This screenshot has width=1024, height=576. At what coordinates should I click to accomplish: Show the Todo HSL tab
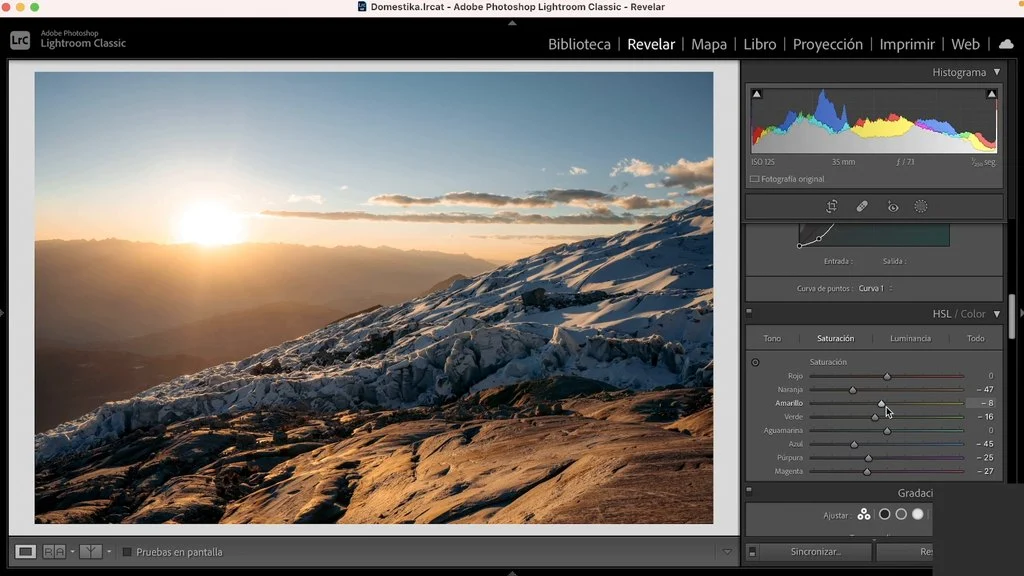click(976, 338)
